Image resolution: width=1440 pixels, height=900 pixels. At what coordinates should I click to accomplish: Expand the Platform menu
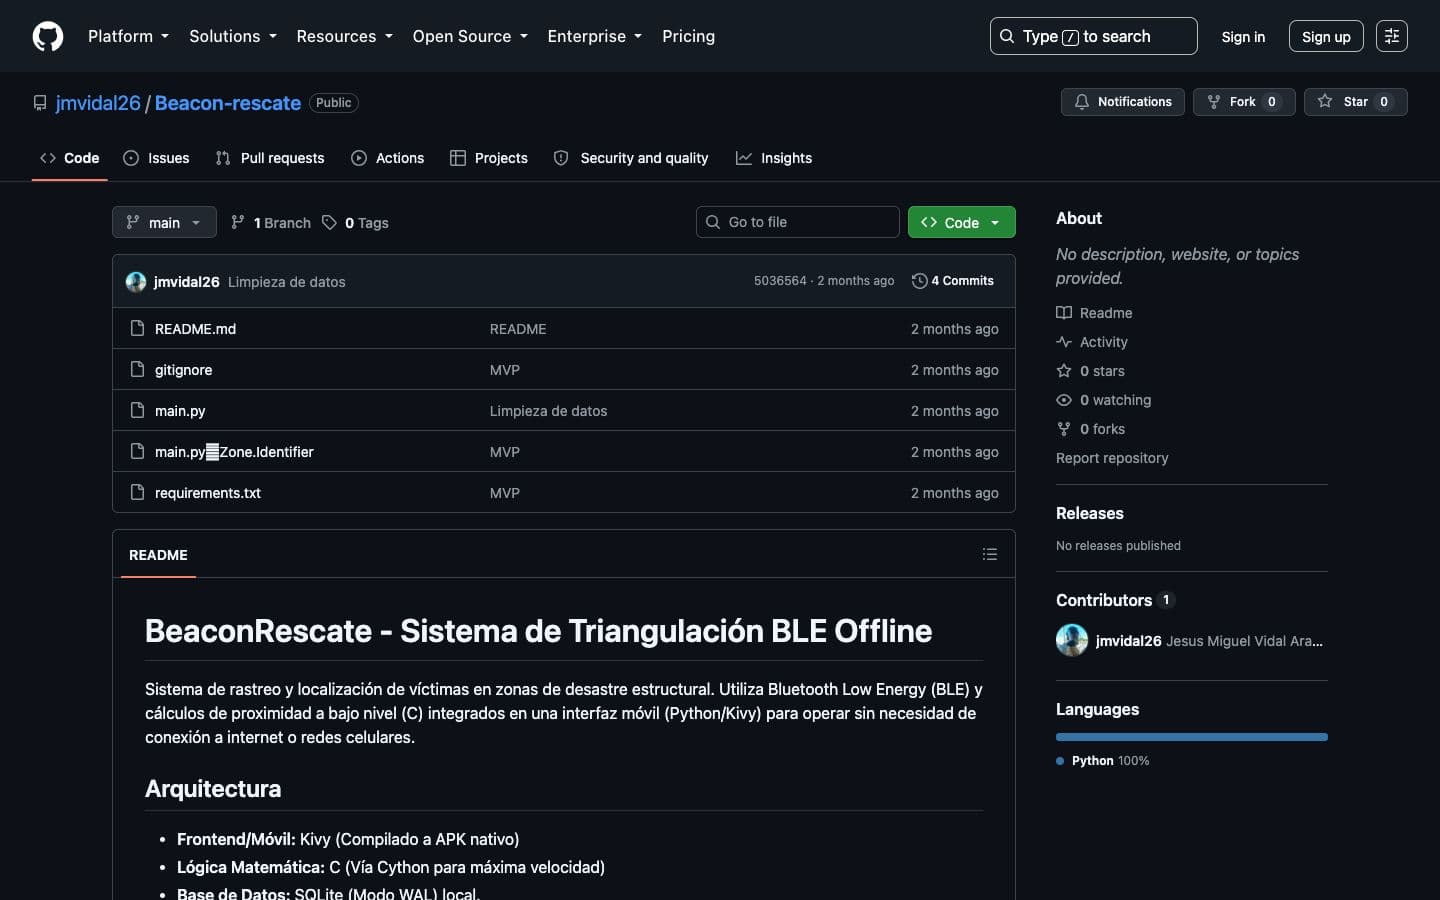128,36
